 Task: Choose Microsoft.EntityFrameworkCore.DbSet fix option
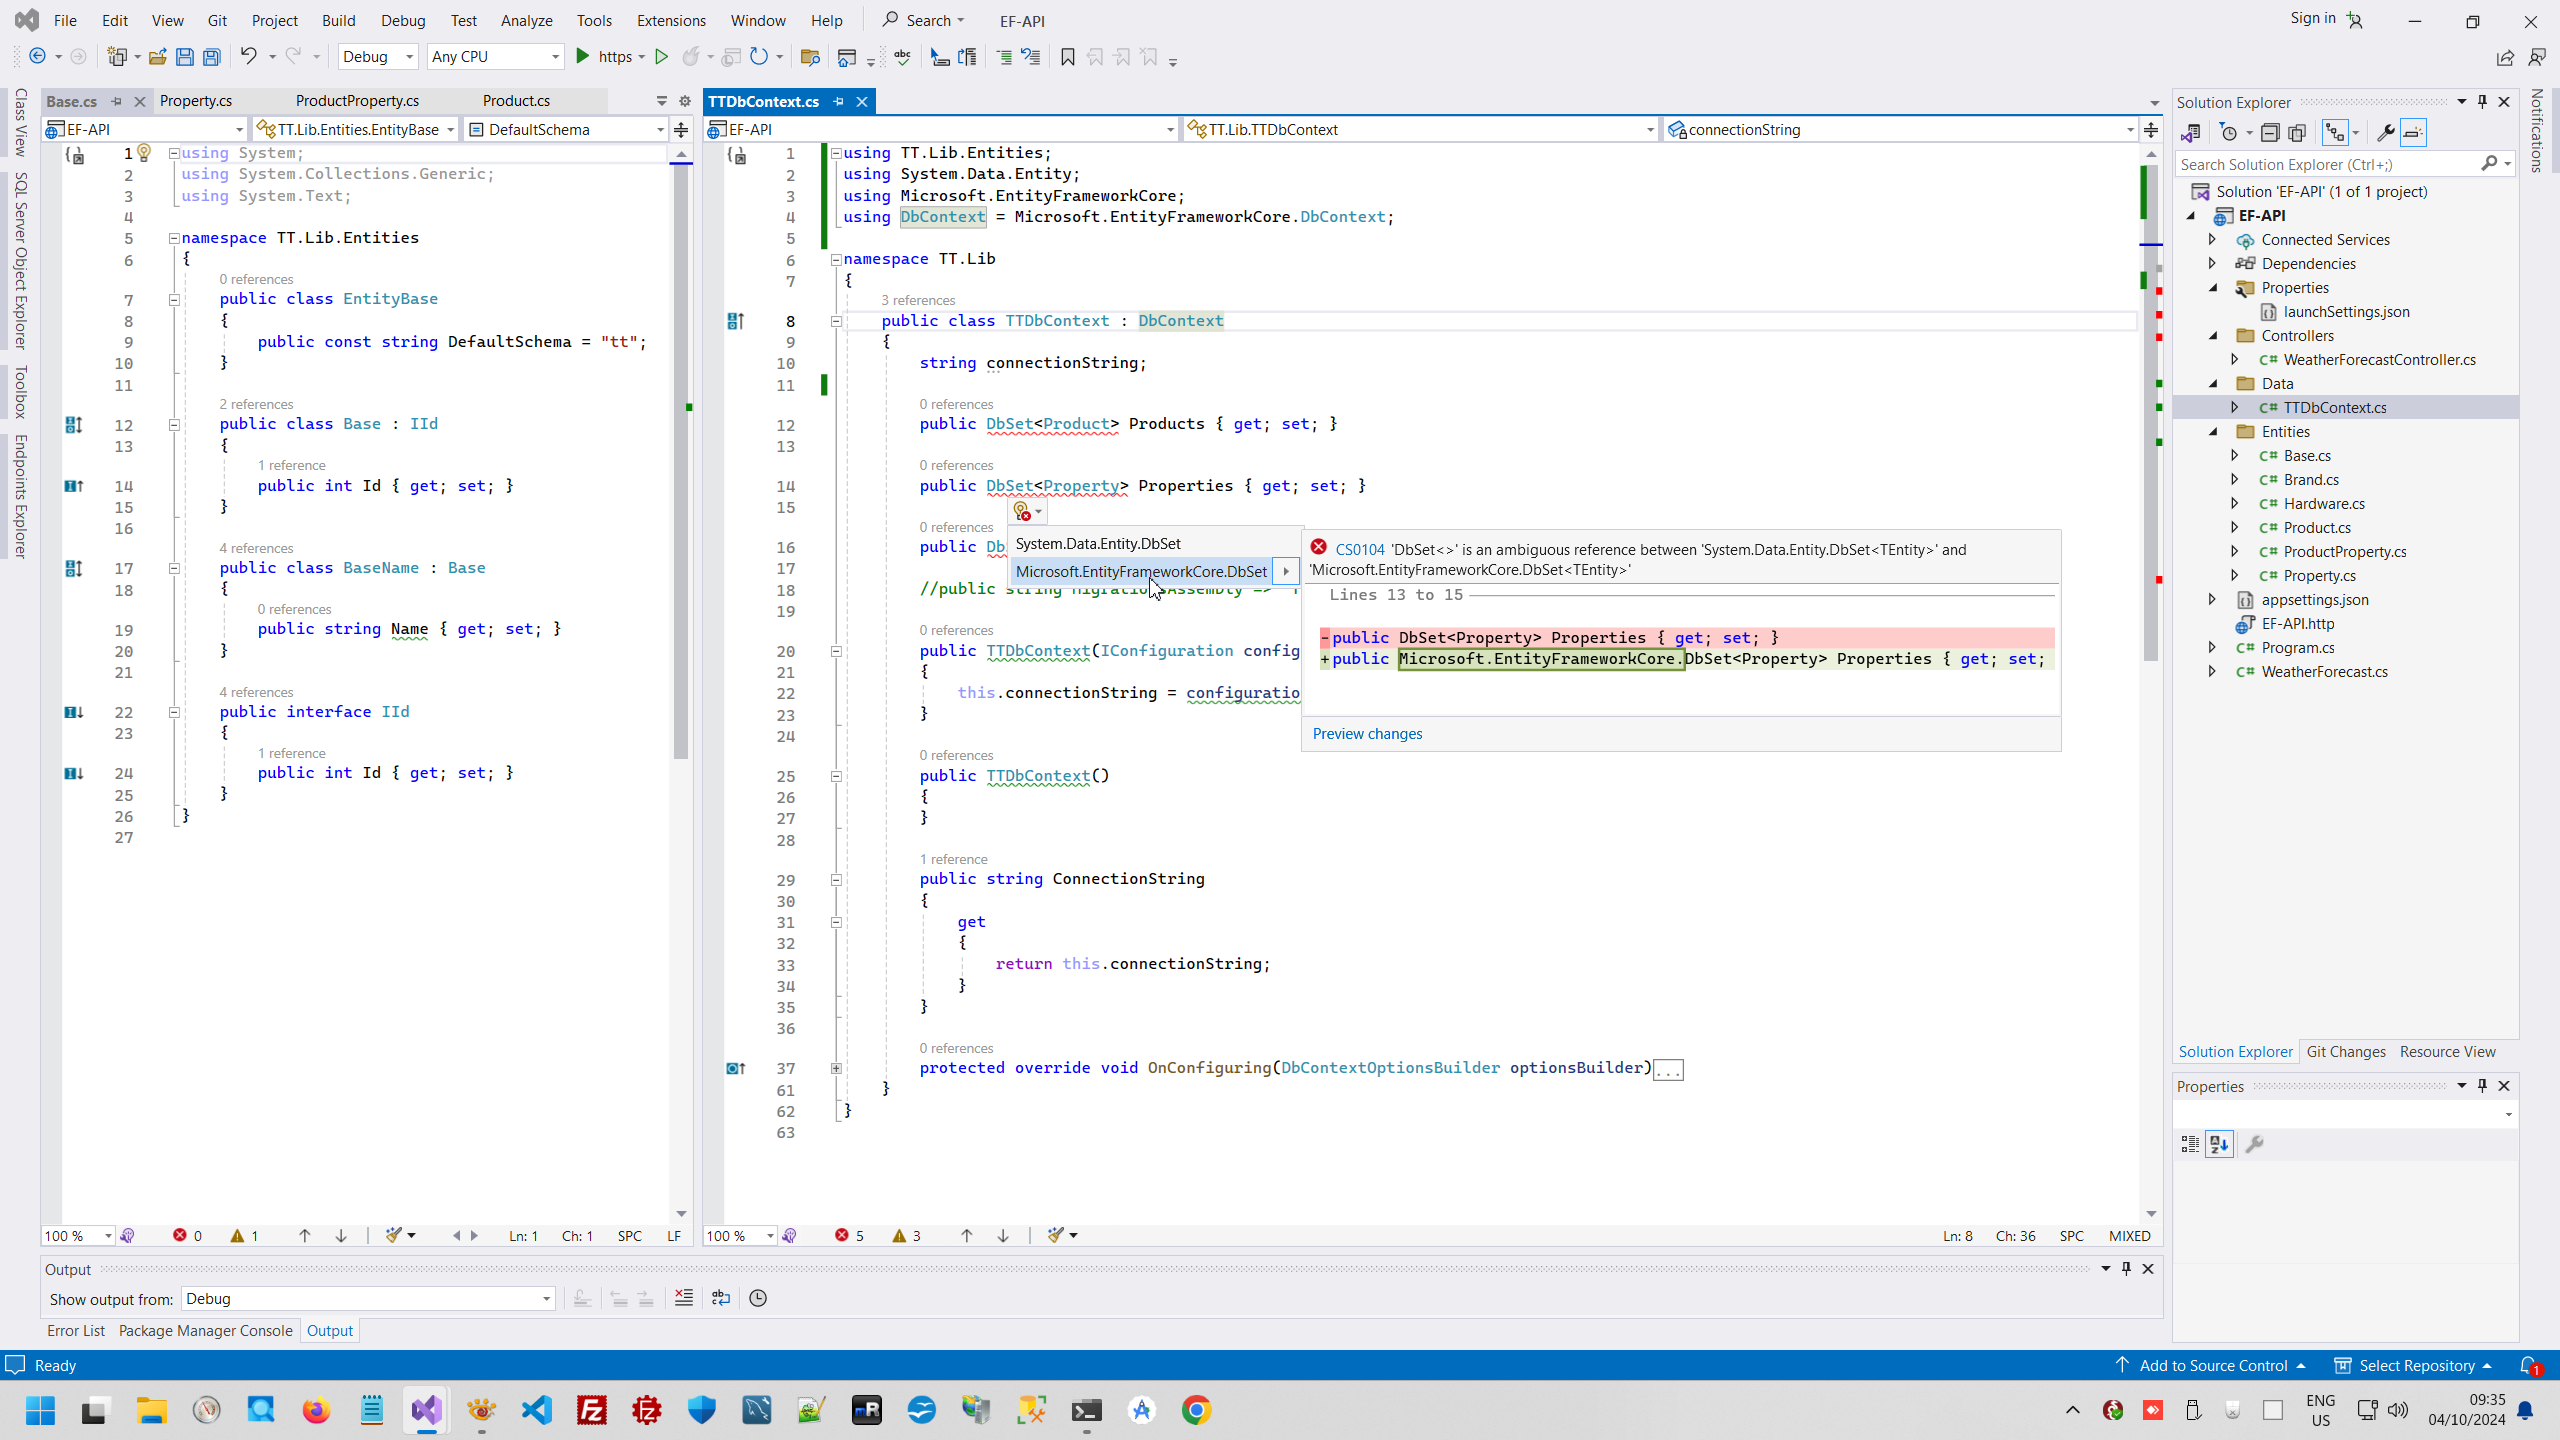click(1141, 571)
